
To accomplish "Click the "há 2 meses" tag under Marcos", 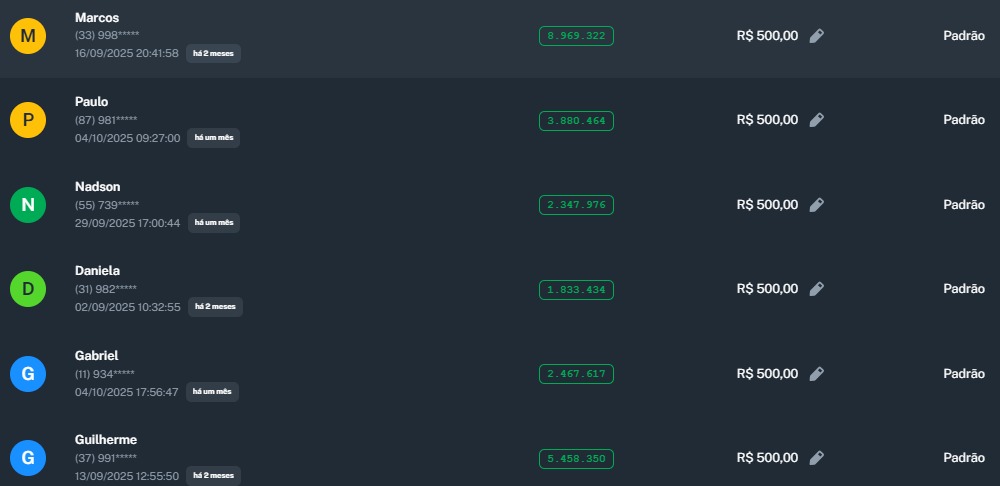I will (213, 53).
